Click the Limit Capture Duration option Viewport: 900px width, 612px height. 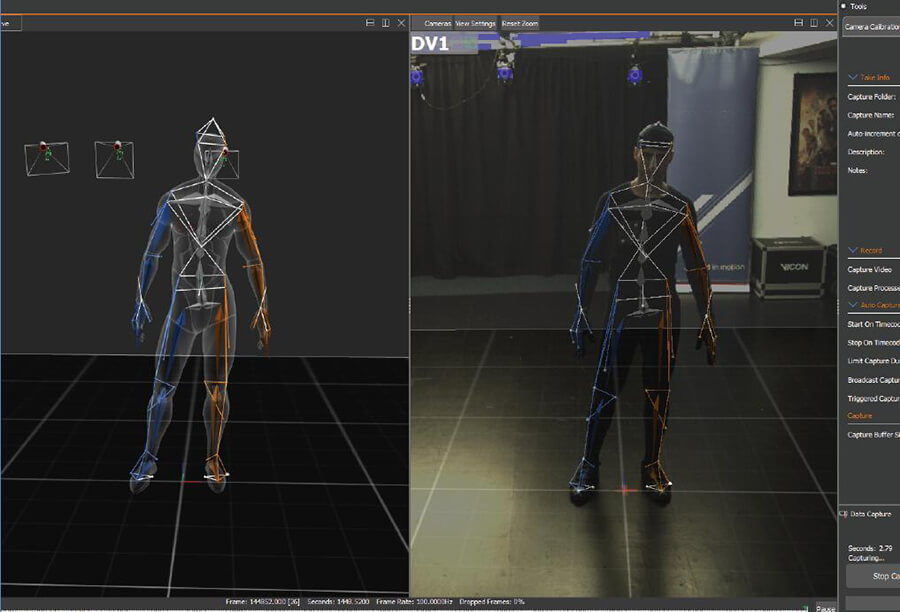874,361
